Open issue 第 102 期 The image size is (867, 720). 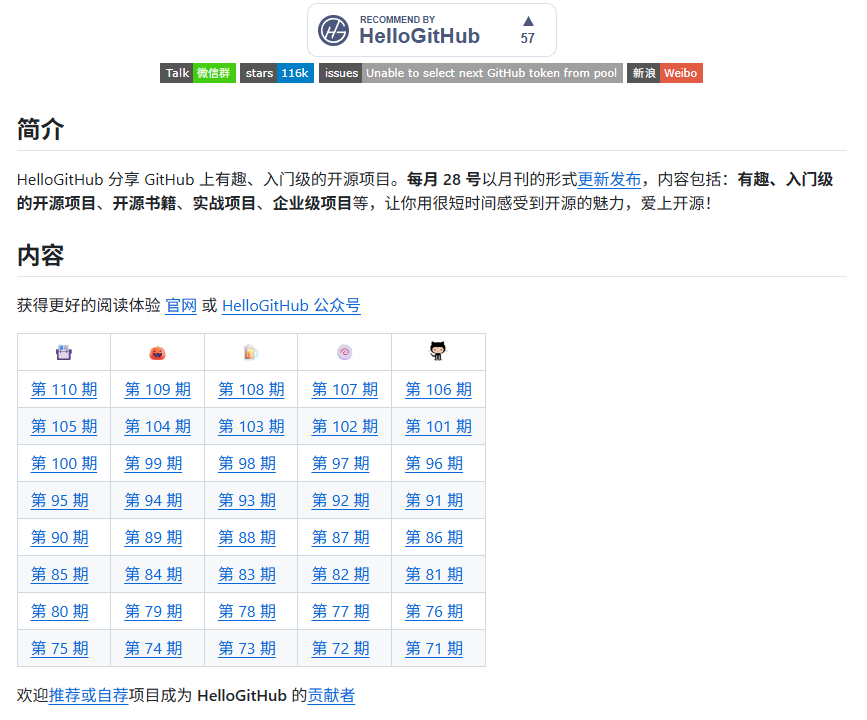(344, 426)
